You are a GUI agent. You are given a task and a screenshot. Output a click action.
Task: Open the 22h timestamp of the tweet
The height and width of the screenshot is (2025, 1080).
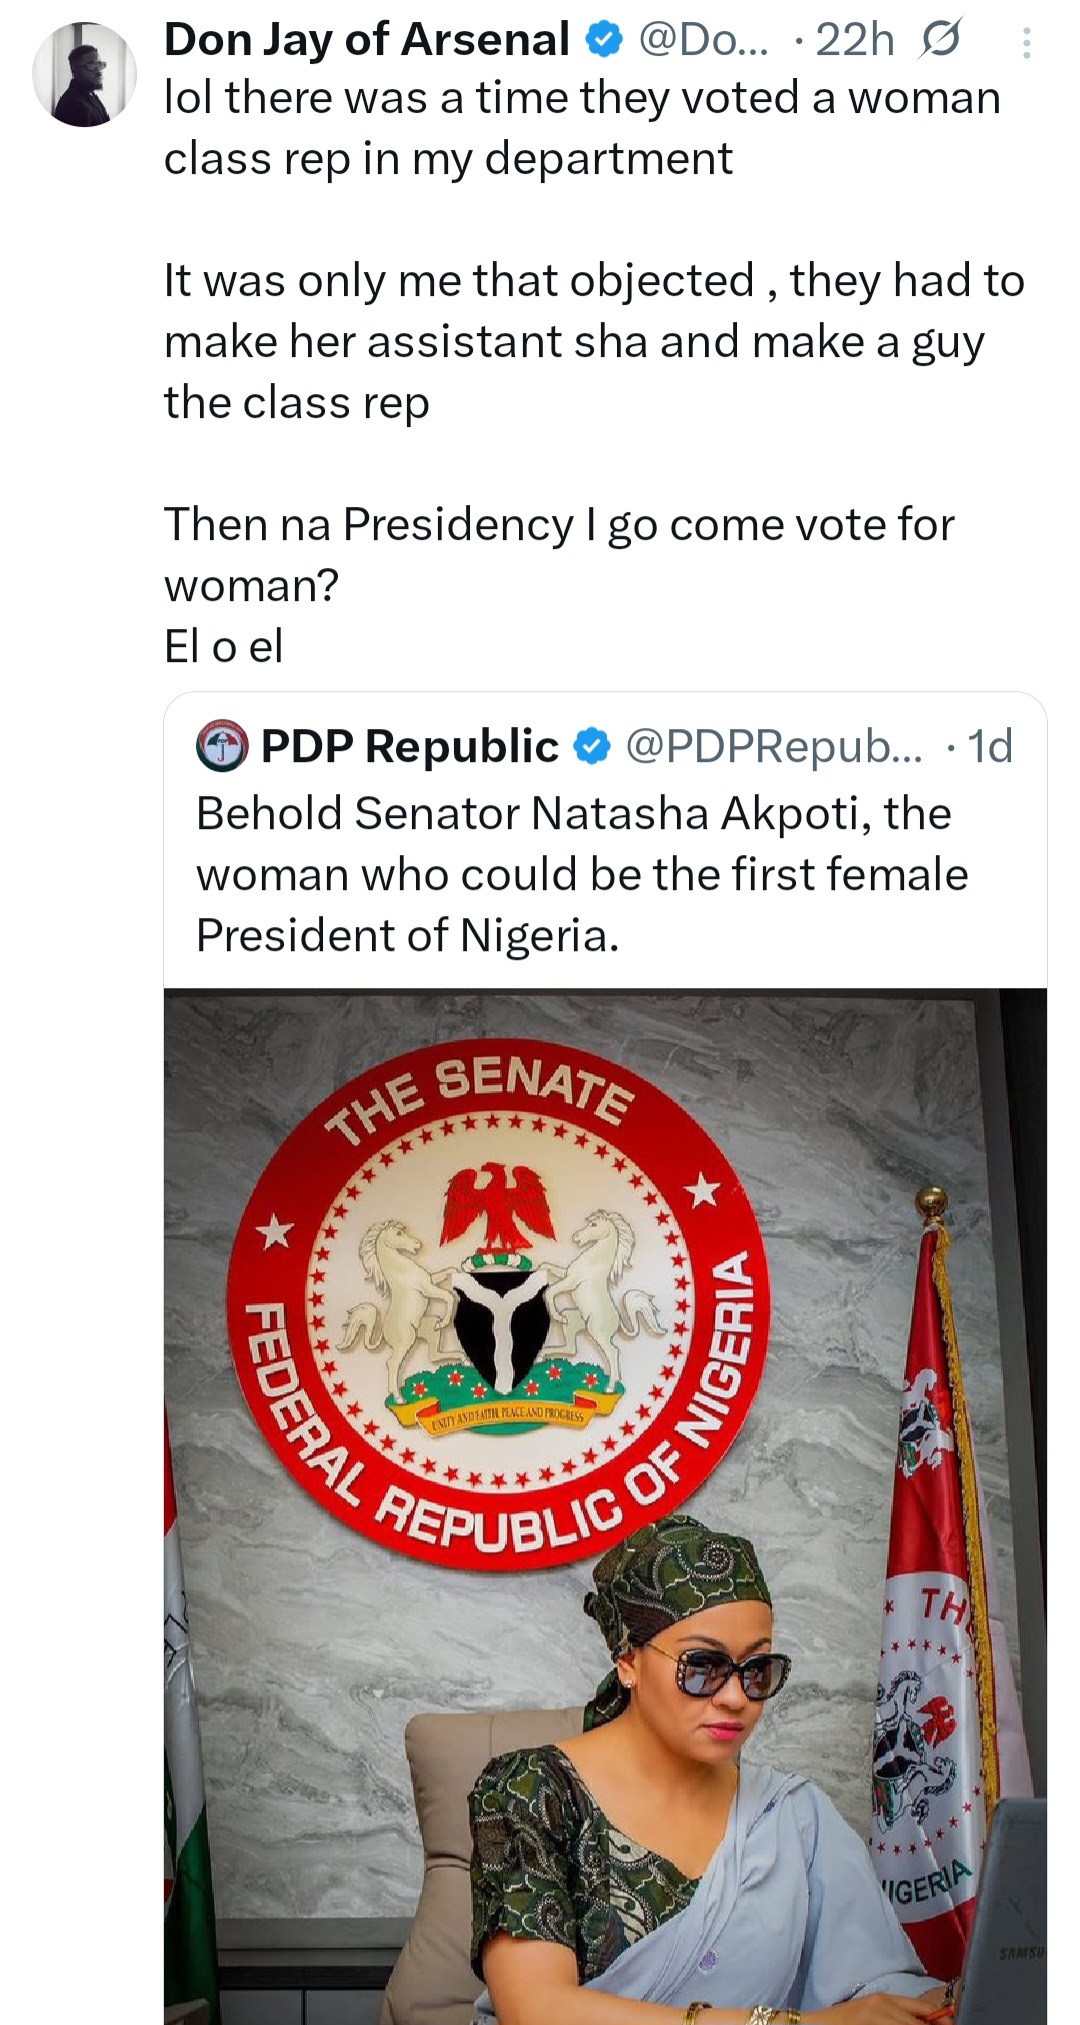click(855, 41)
